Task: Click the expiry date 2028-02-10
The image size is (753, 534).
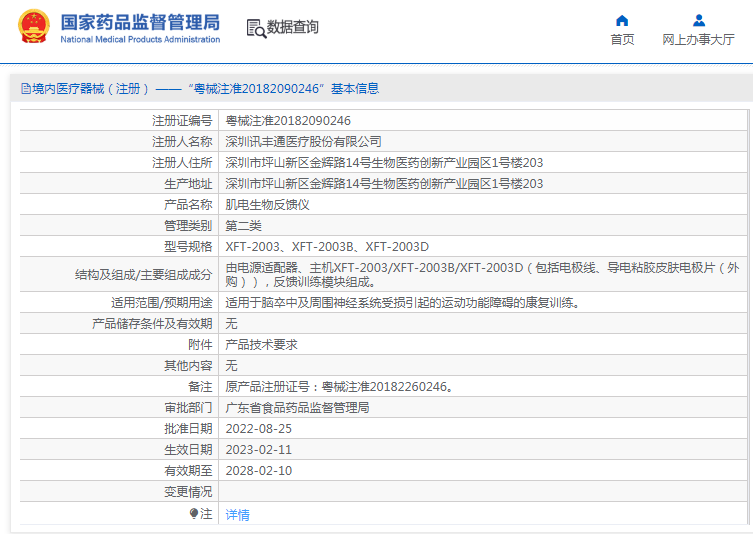Action: [x=258, y=470]
